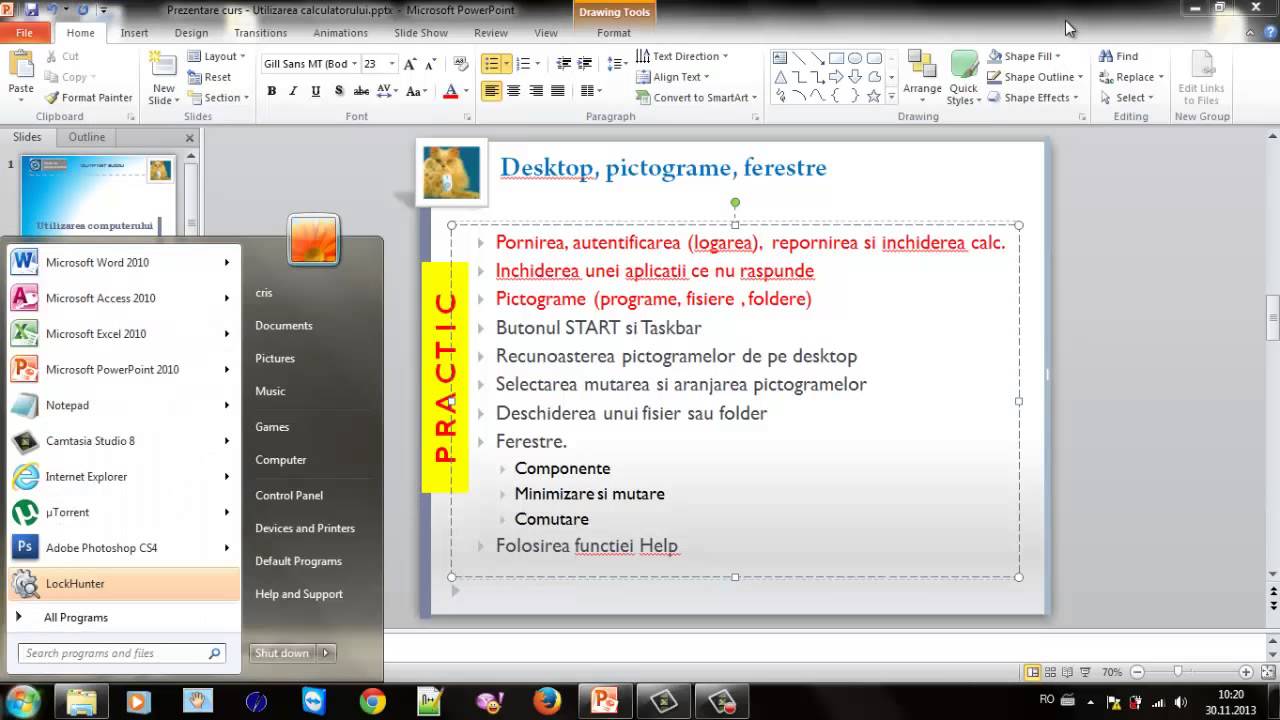The height and width of the screenshot is (720, 1280).
Task: Open Text Direction dropdown
Action: coord(682,56)
